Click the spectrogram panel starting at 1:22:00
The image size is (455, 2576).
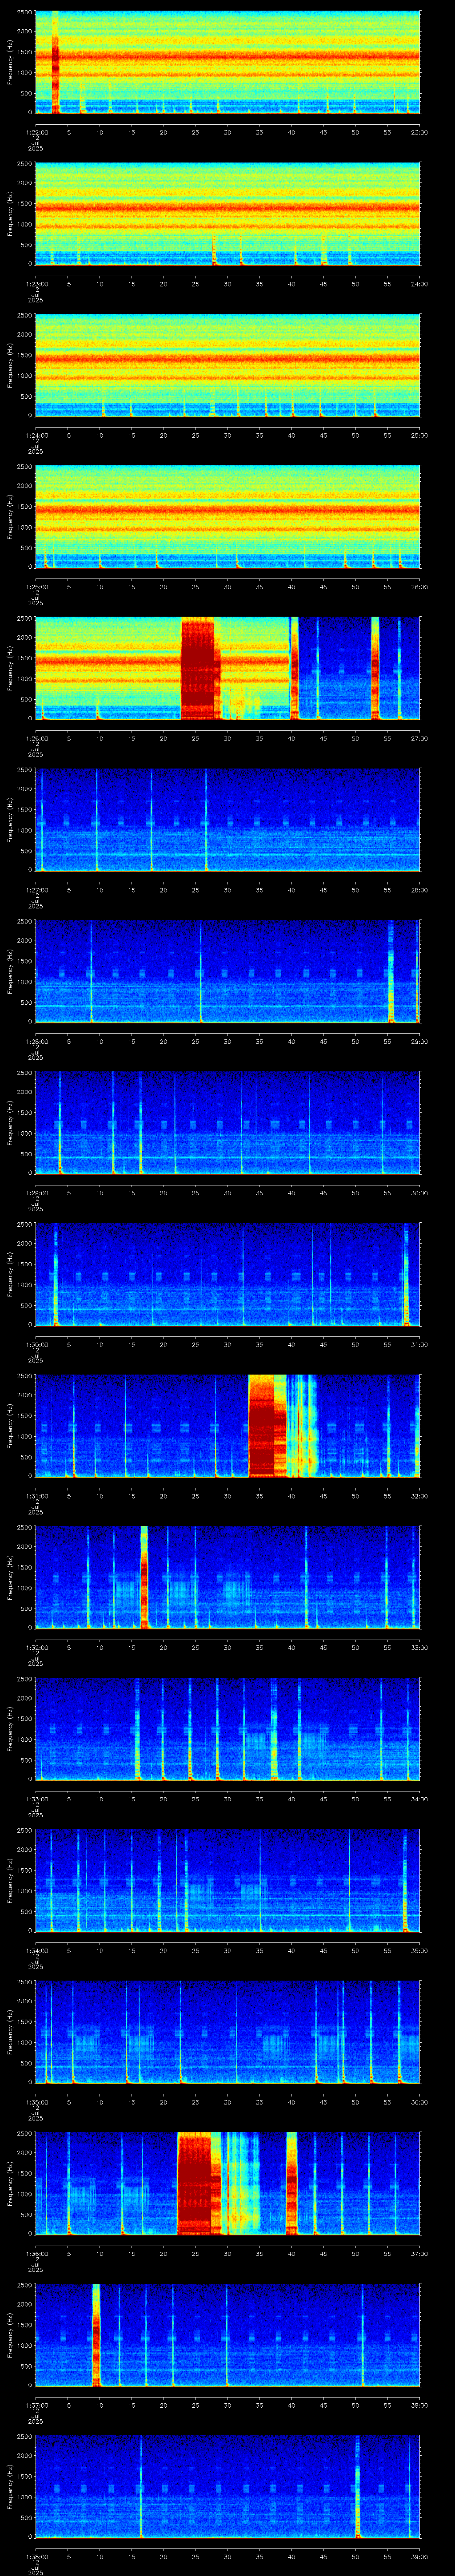click(x=227, y=62)
